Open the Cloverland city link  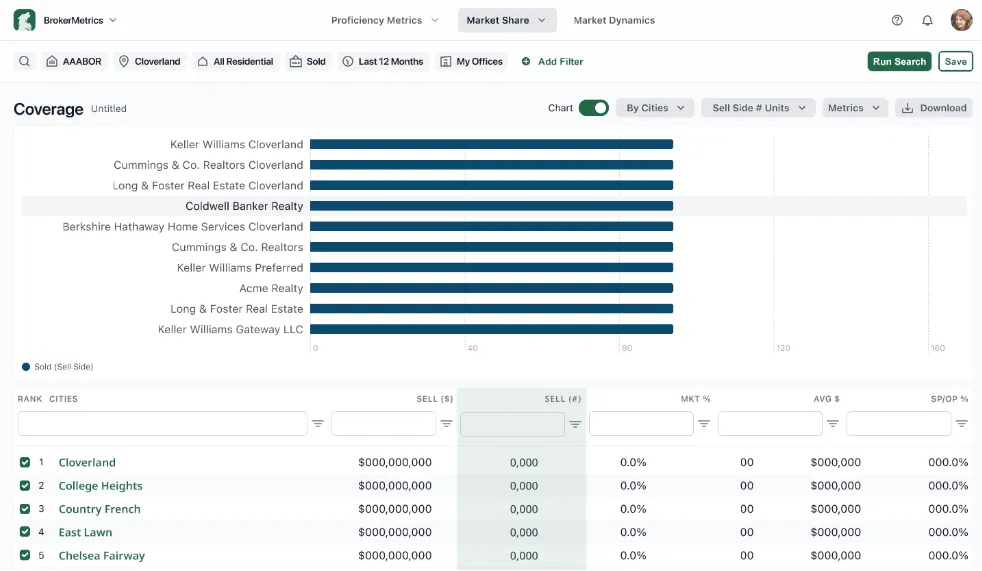tap(87, 462)
